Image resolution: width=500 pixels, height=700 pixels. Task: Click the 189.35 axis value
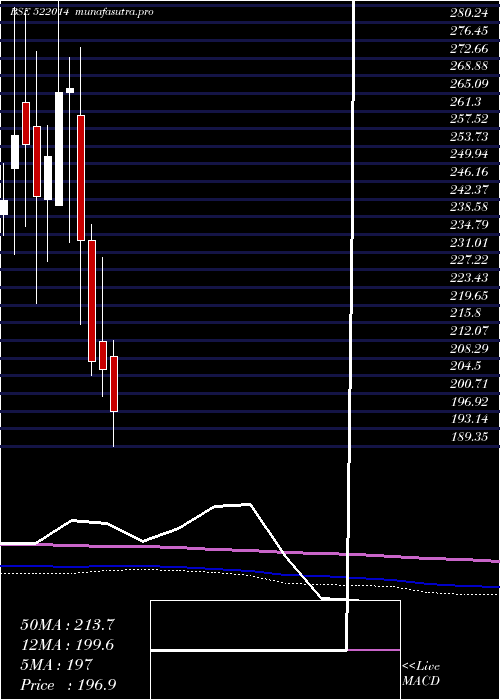469,437
